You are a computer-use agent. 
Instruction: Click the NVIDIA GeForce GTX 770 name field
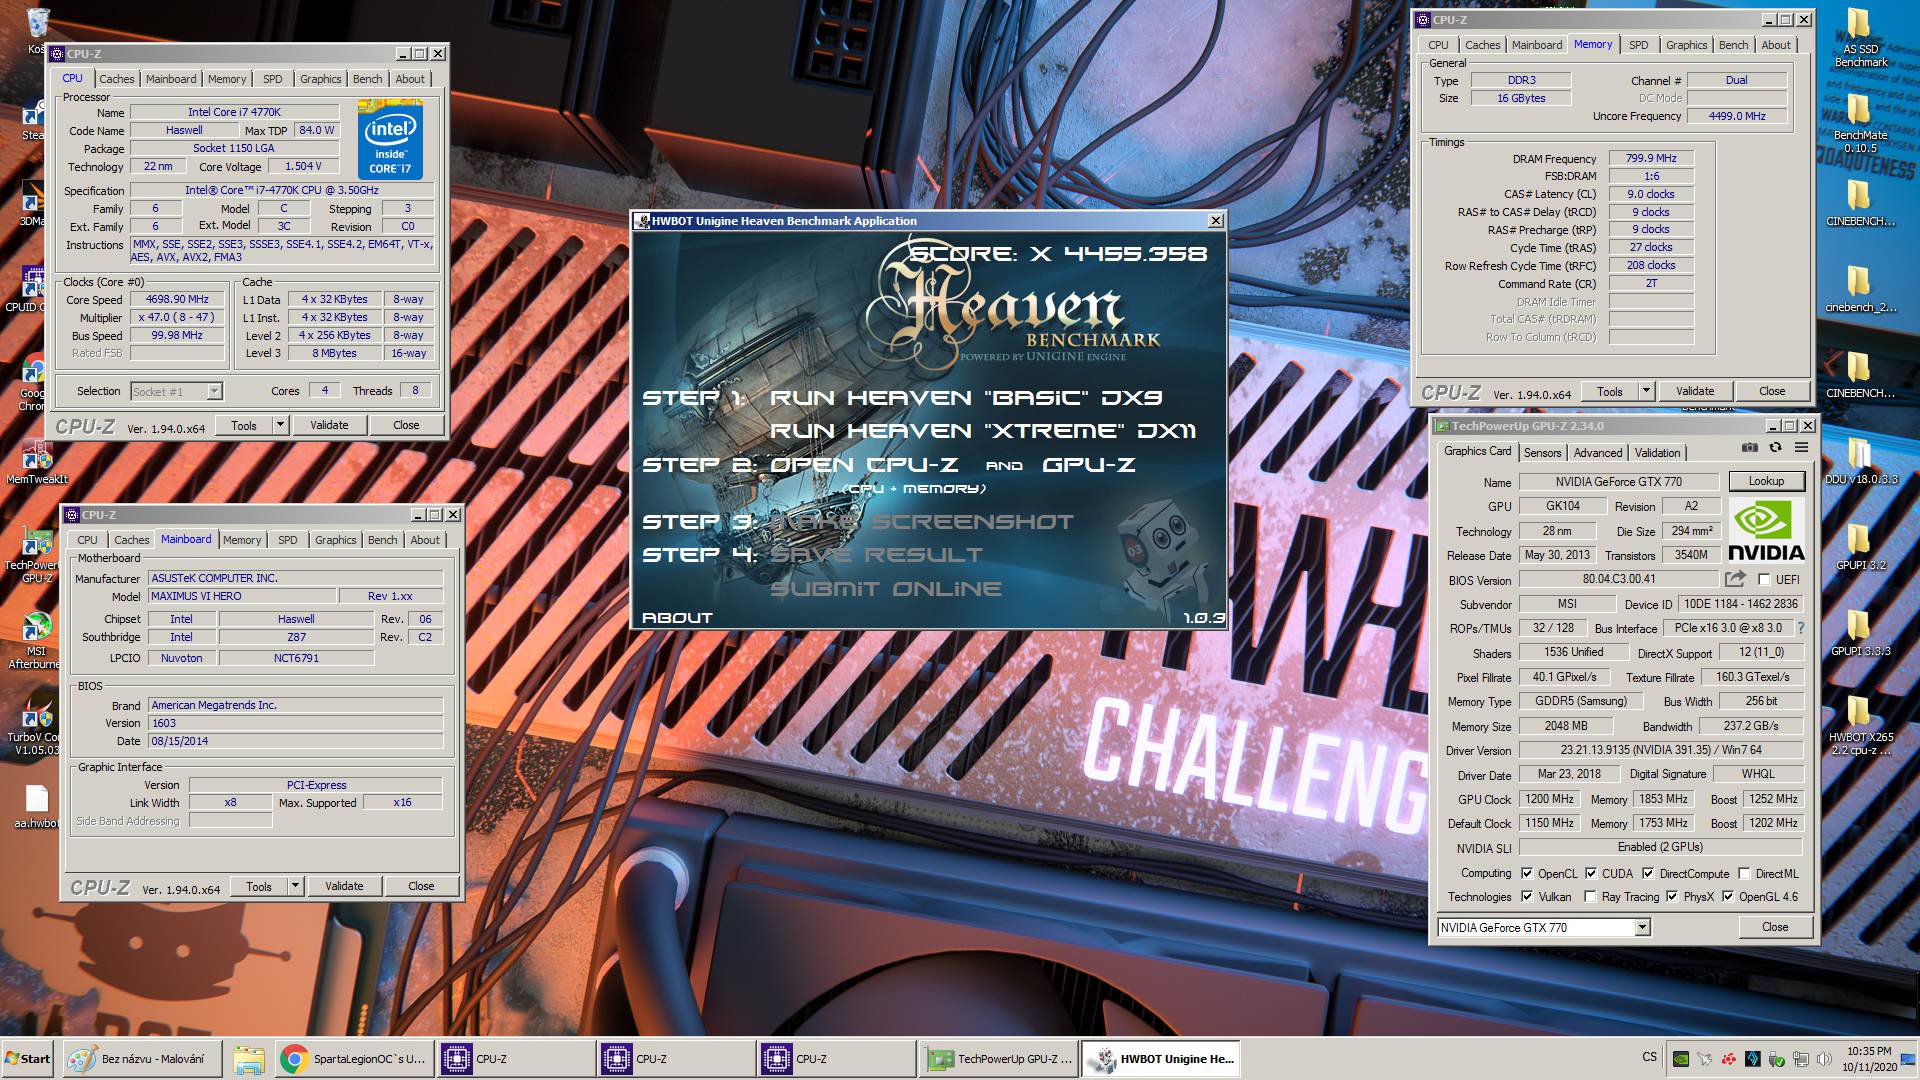point(1618,482)
